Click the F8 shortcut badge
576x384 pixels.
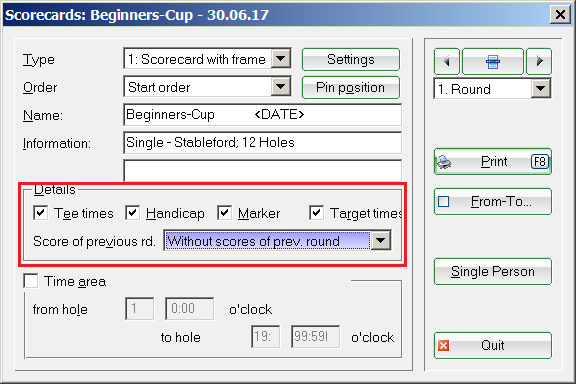pos(540,162)
